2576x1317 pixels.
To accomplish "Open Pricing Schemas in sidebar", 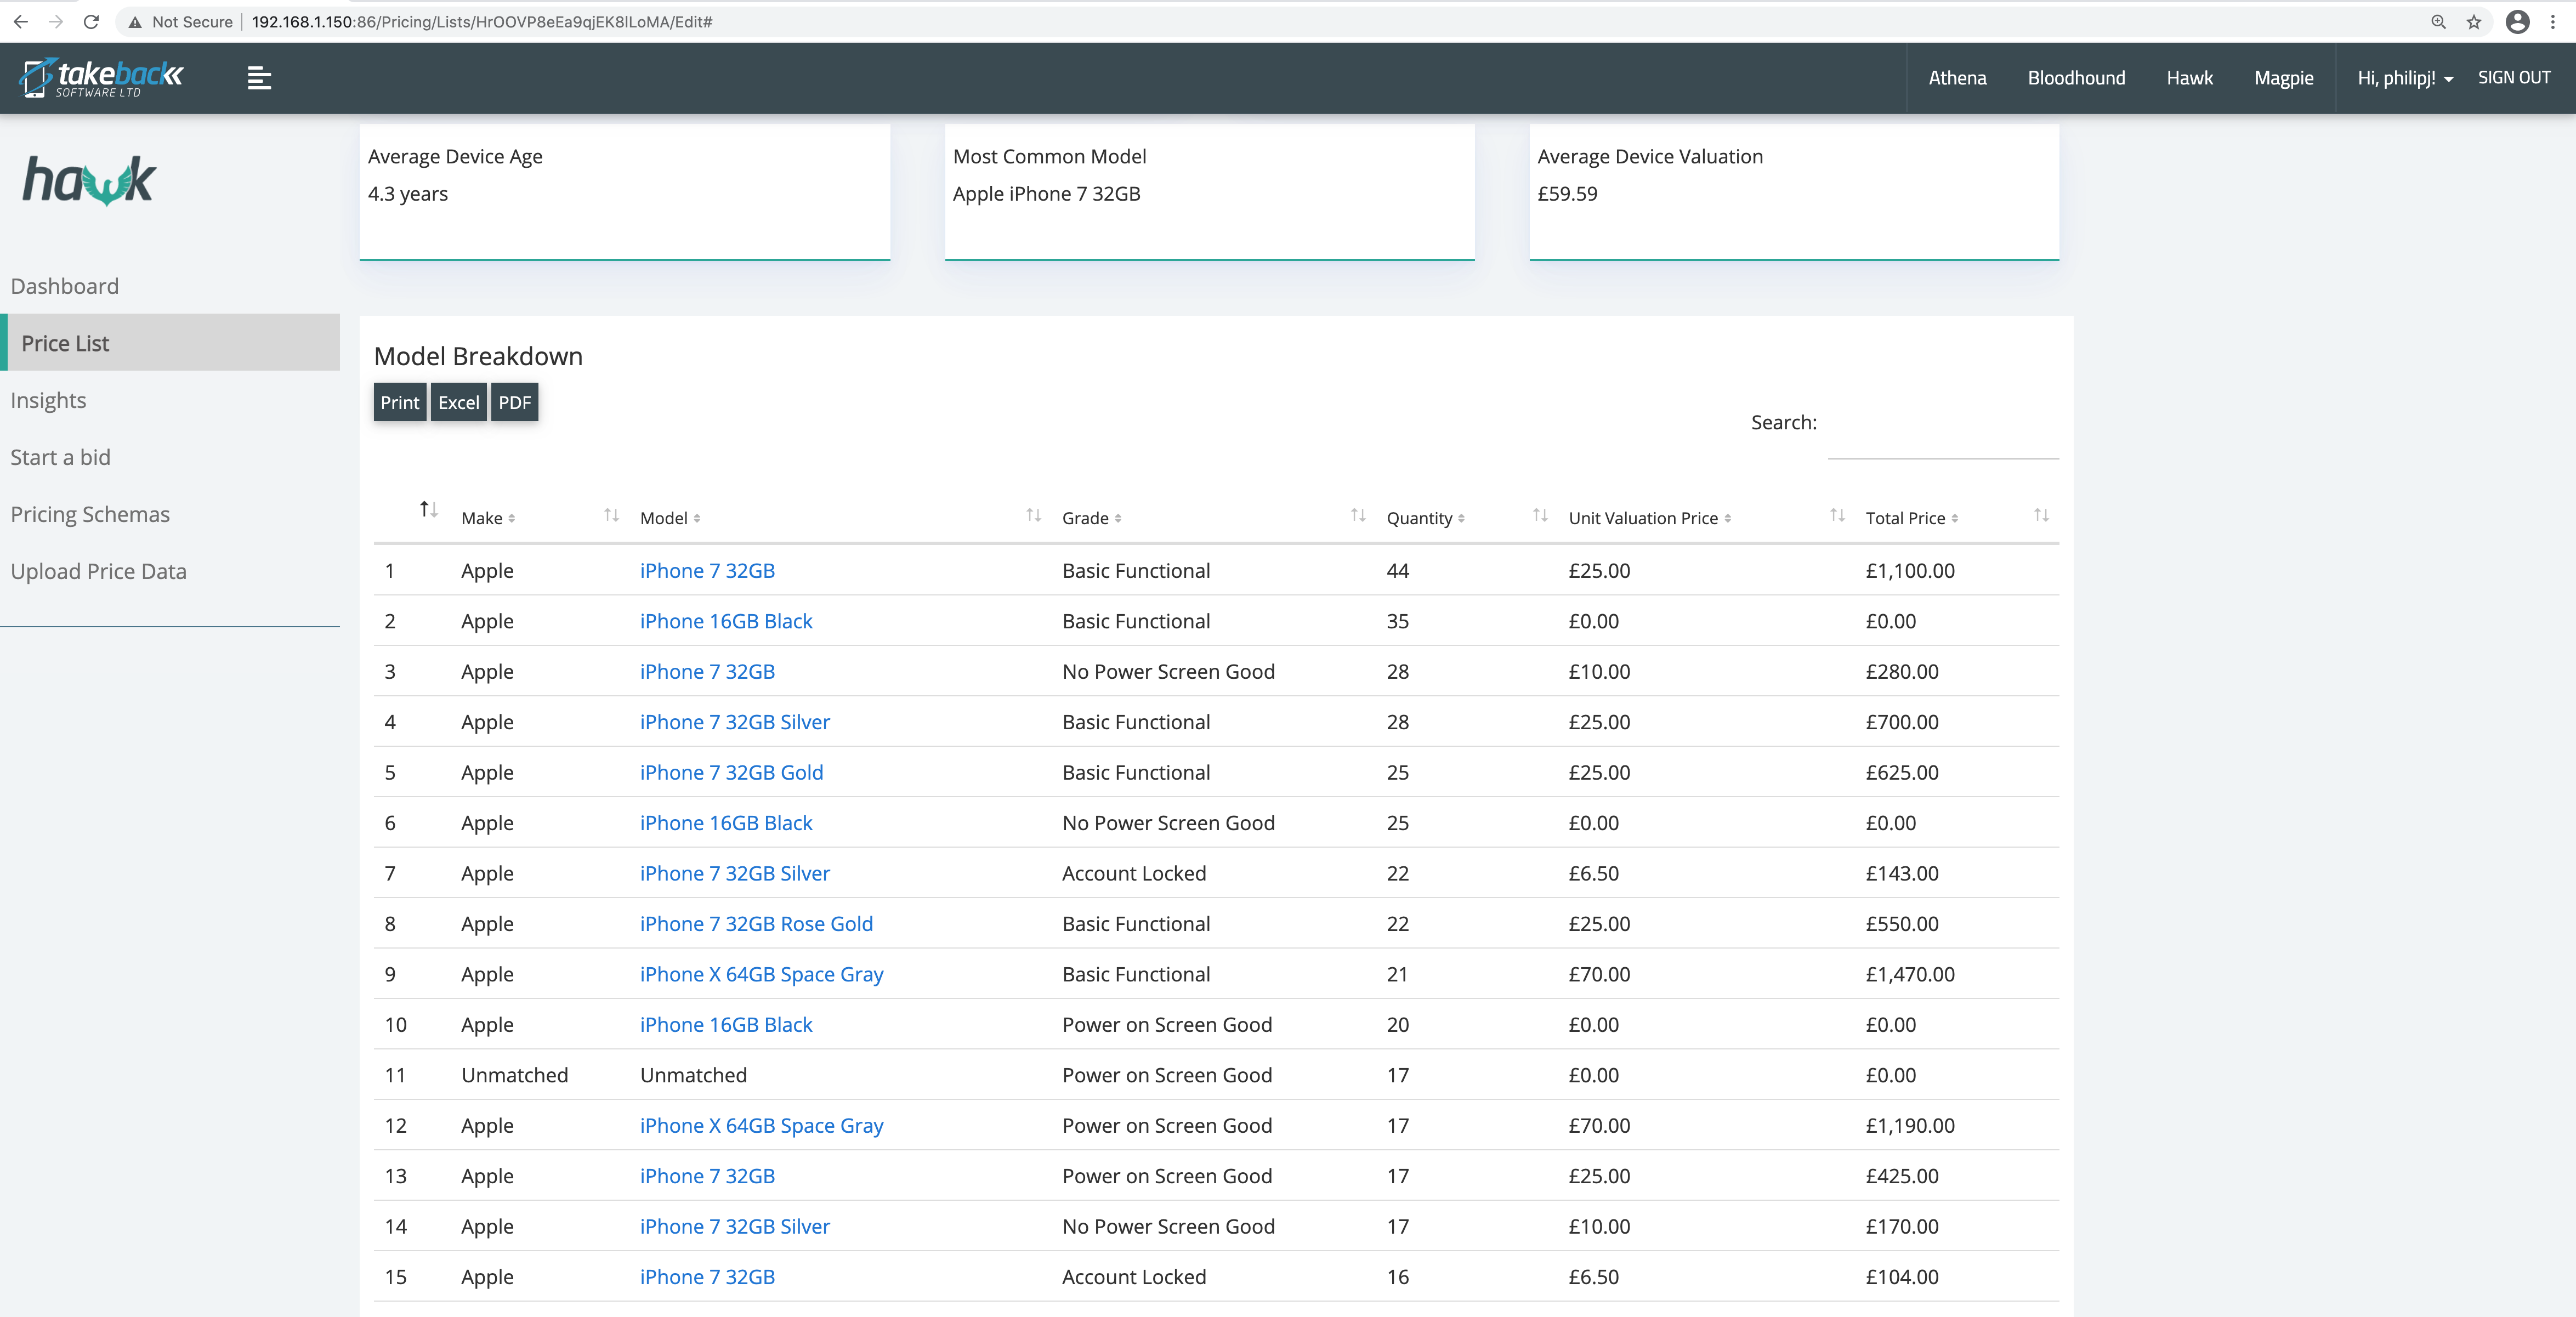I will (x=90, y=514).
